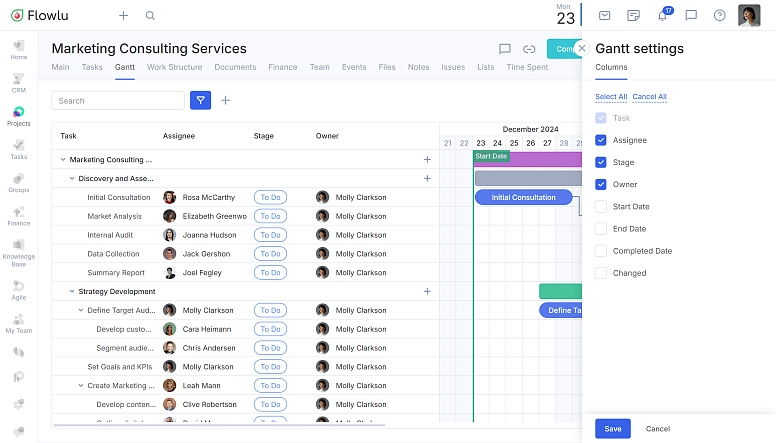Open the mail inbox icon
Image resolution: width=776 pixels, height=443 pixels.
click(604, 15)
